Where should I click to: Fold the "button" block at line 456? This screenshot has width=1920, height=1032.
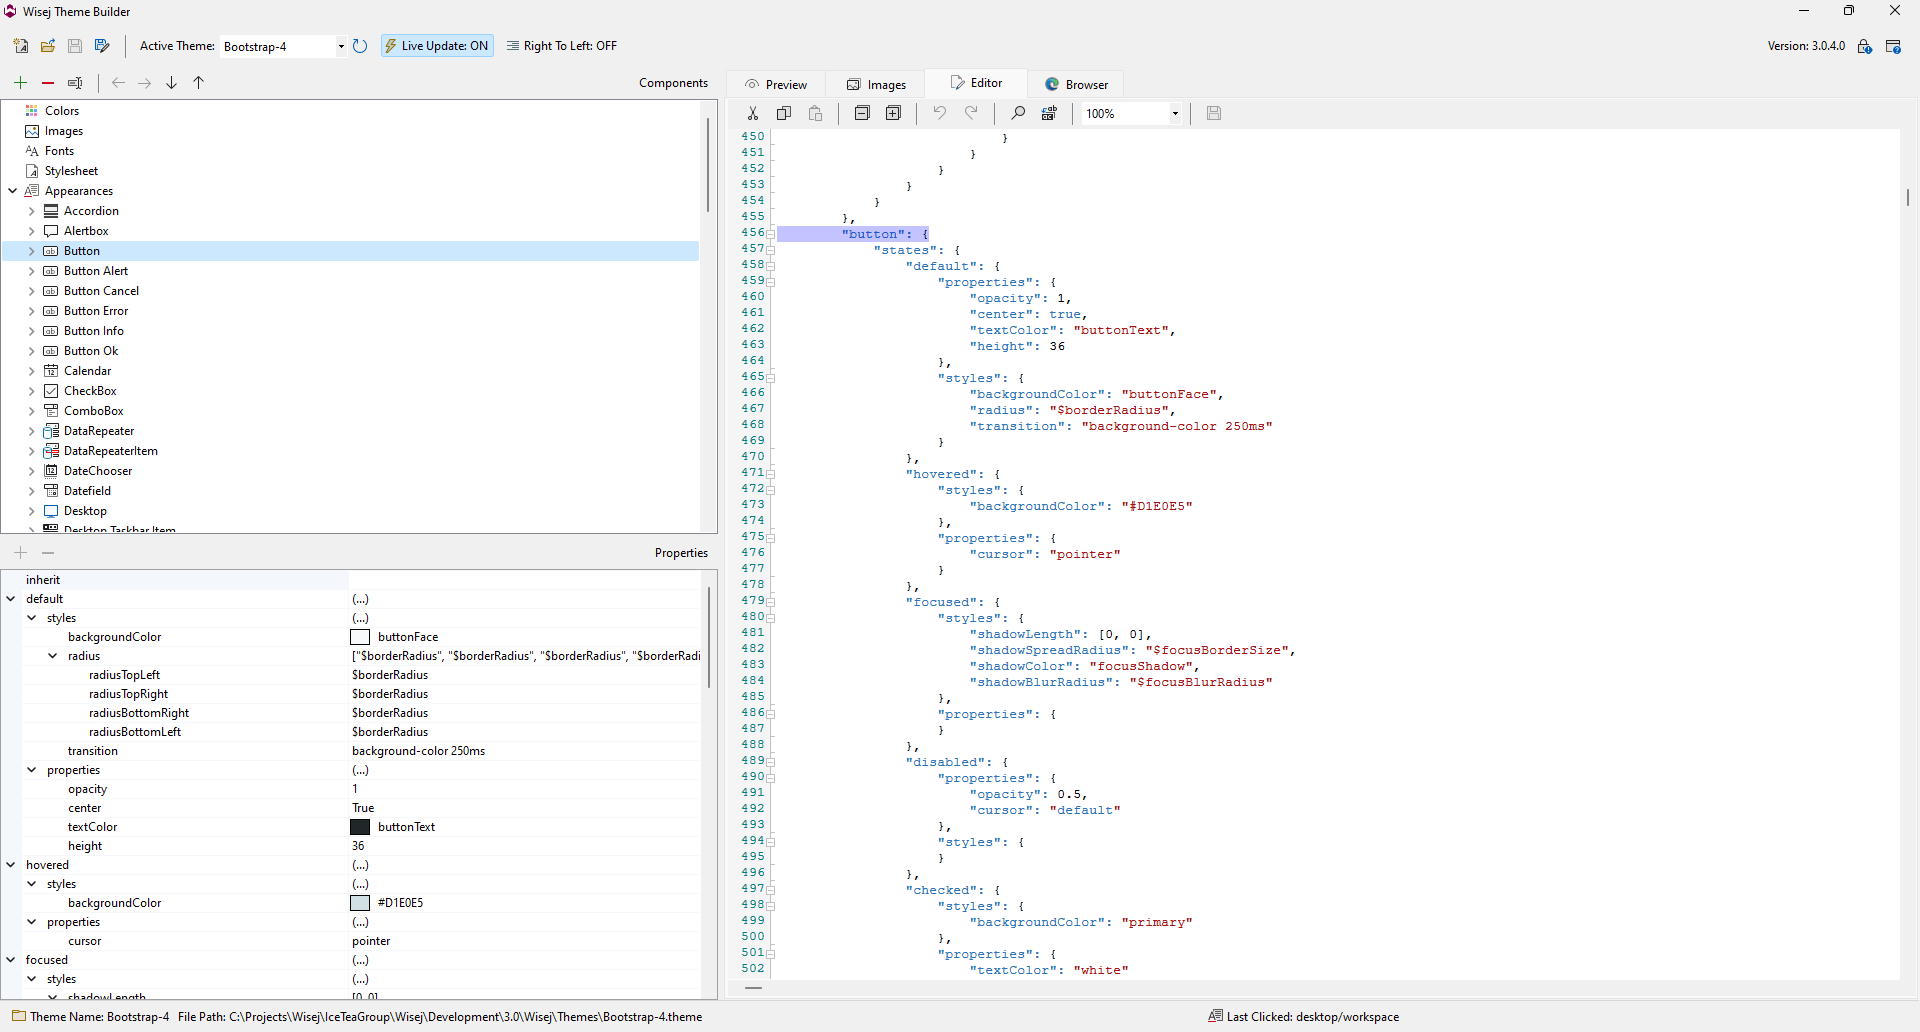pyautogui.click(x=771, y=234)
